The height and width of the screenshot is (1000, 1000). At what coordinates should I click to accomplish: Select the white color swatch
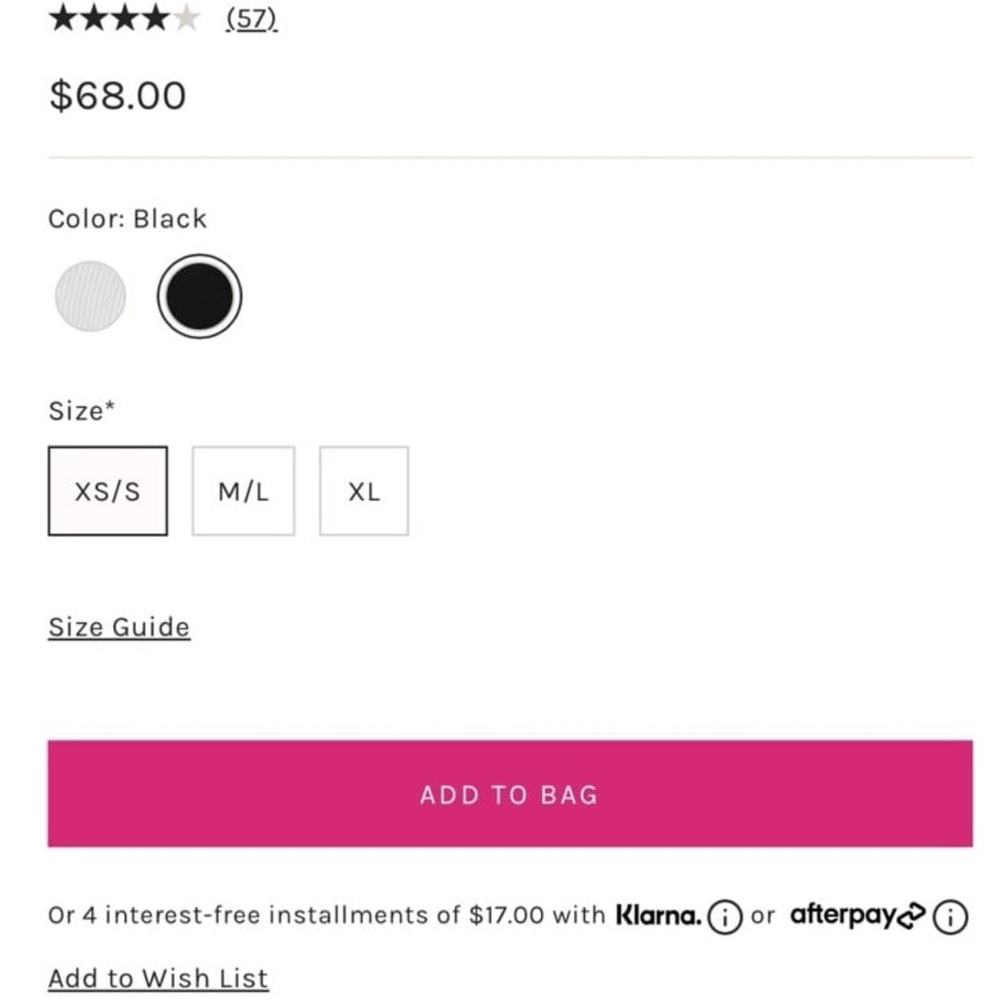pyautogui.click(x=91, y=296)
